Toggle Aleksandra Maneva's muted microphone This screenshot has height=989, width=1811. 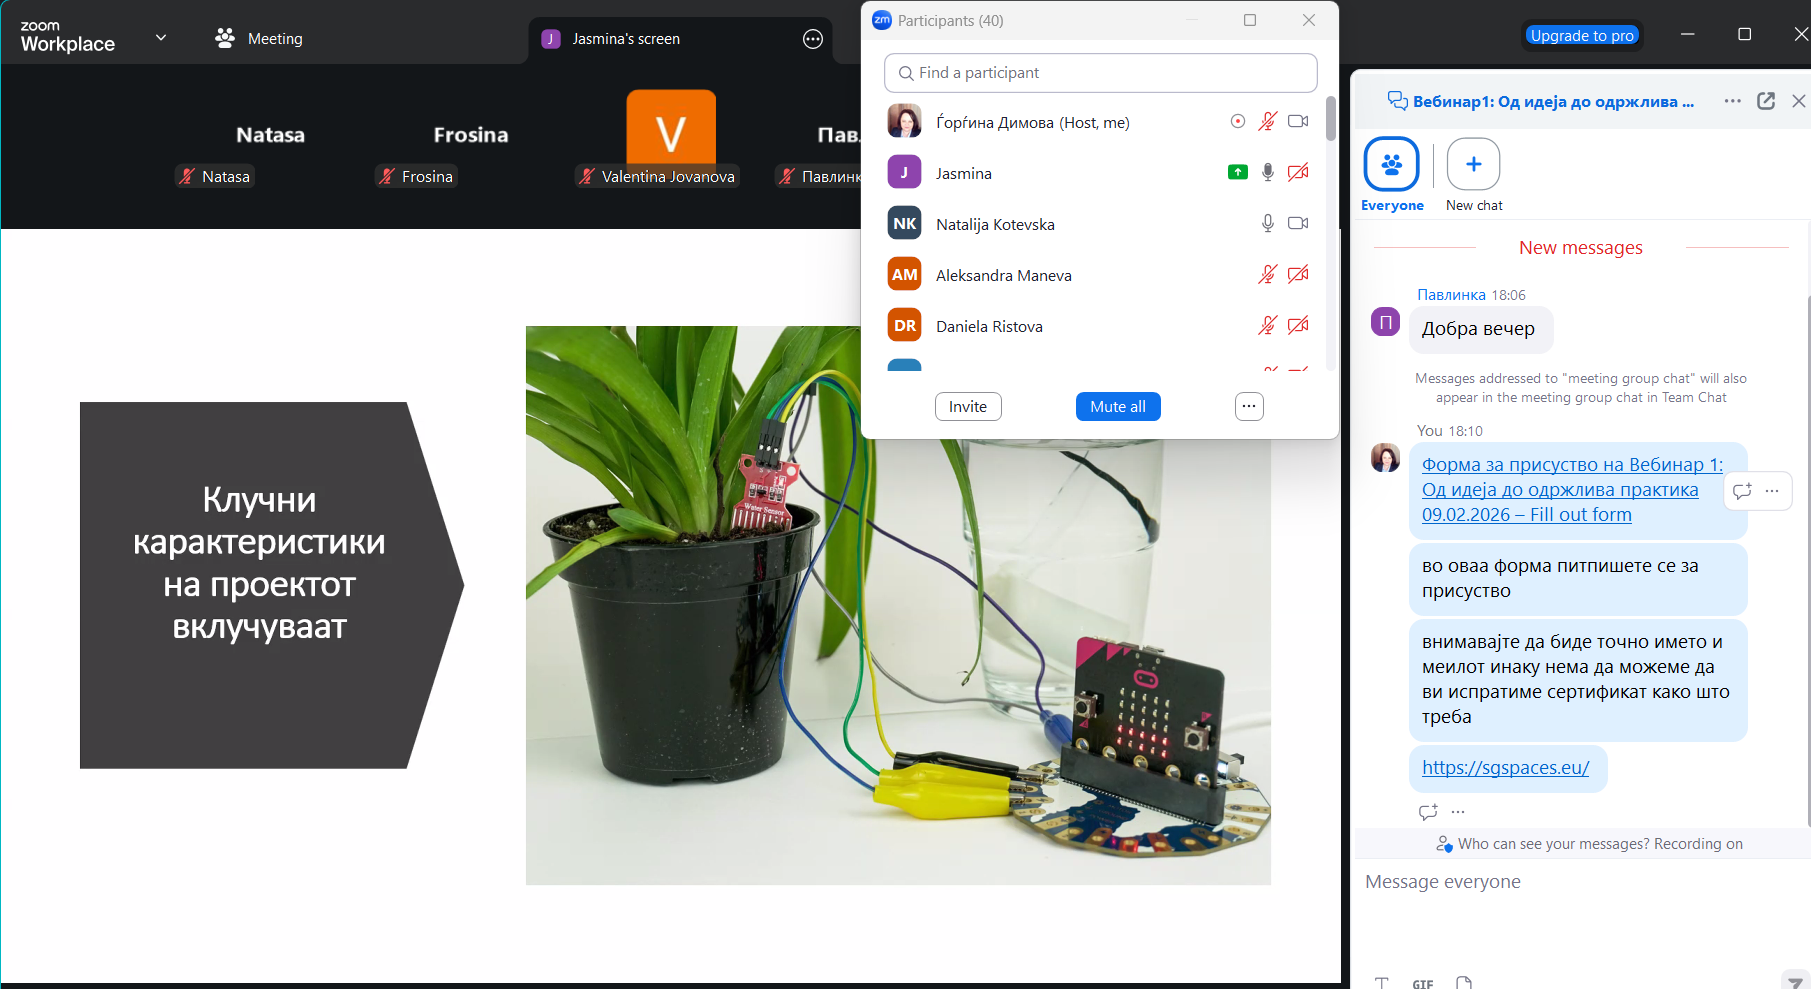[1267, 275]
